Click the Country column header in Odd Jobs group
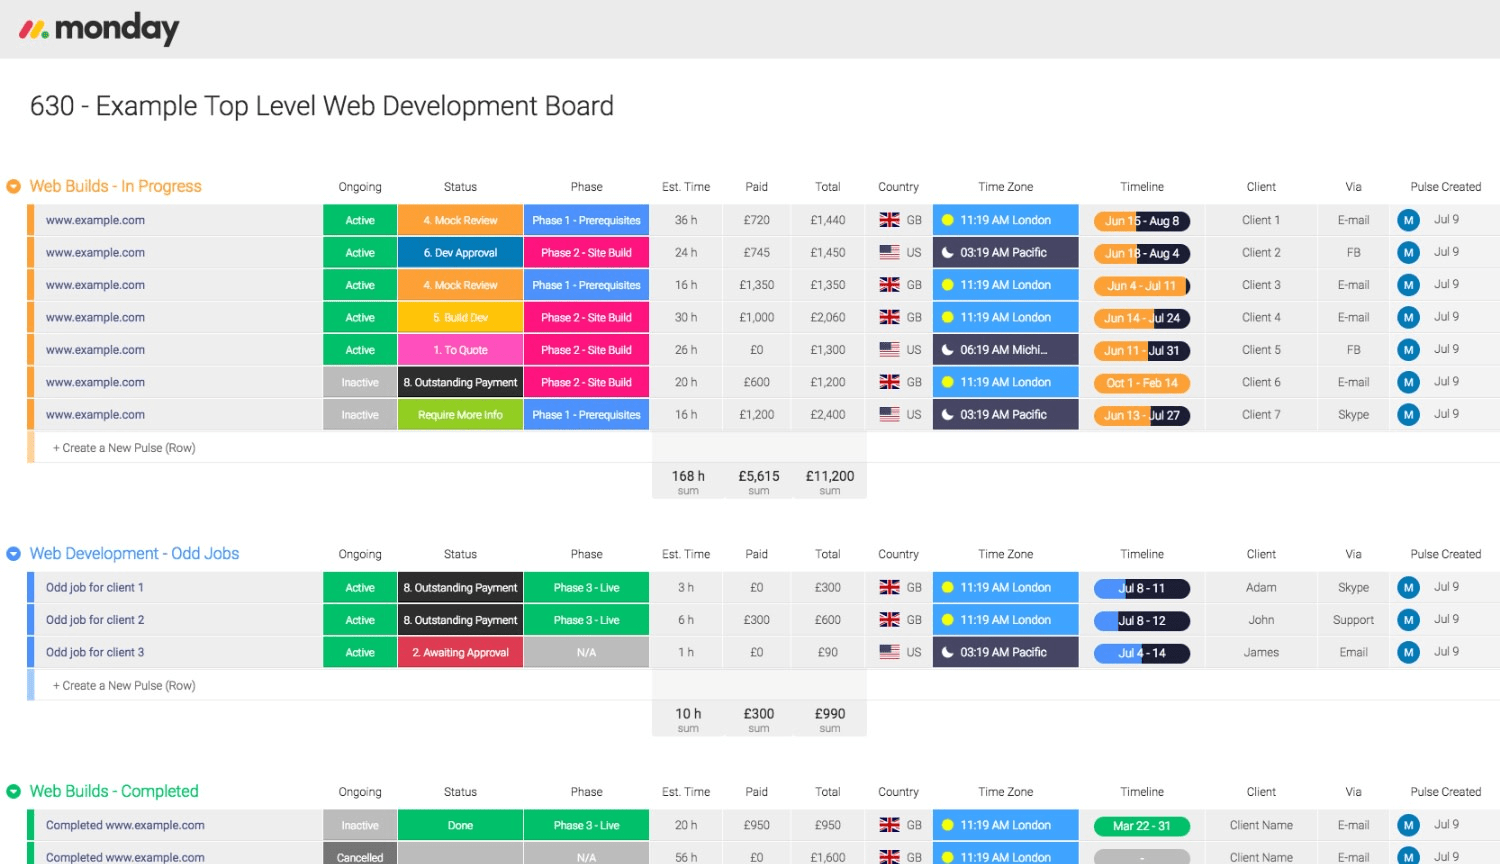This screenshot has height=864, width=1500. pyautogui.click(x=898, y=554)
